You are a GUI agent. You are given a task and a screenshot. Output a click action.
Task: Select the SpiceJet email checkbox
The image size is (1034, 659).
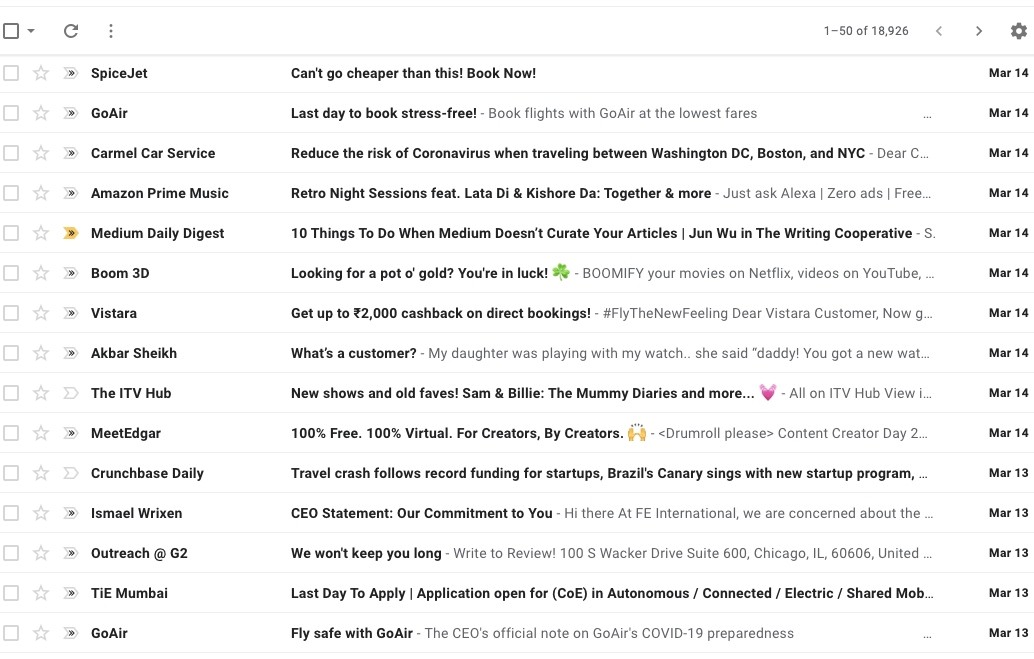click(x=11, y=73)
